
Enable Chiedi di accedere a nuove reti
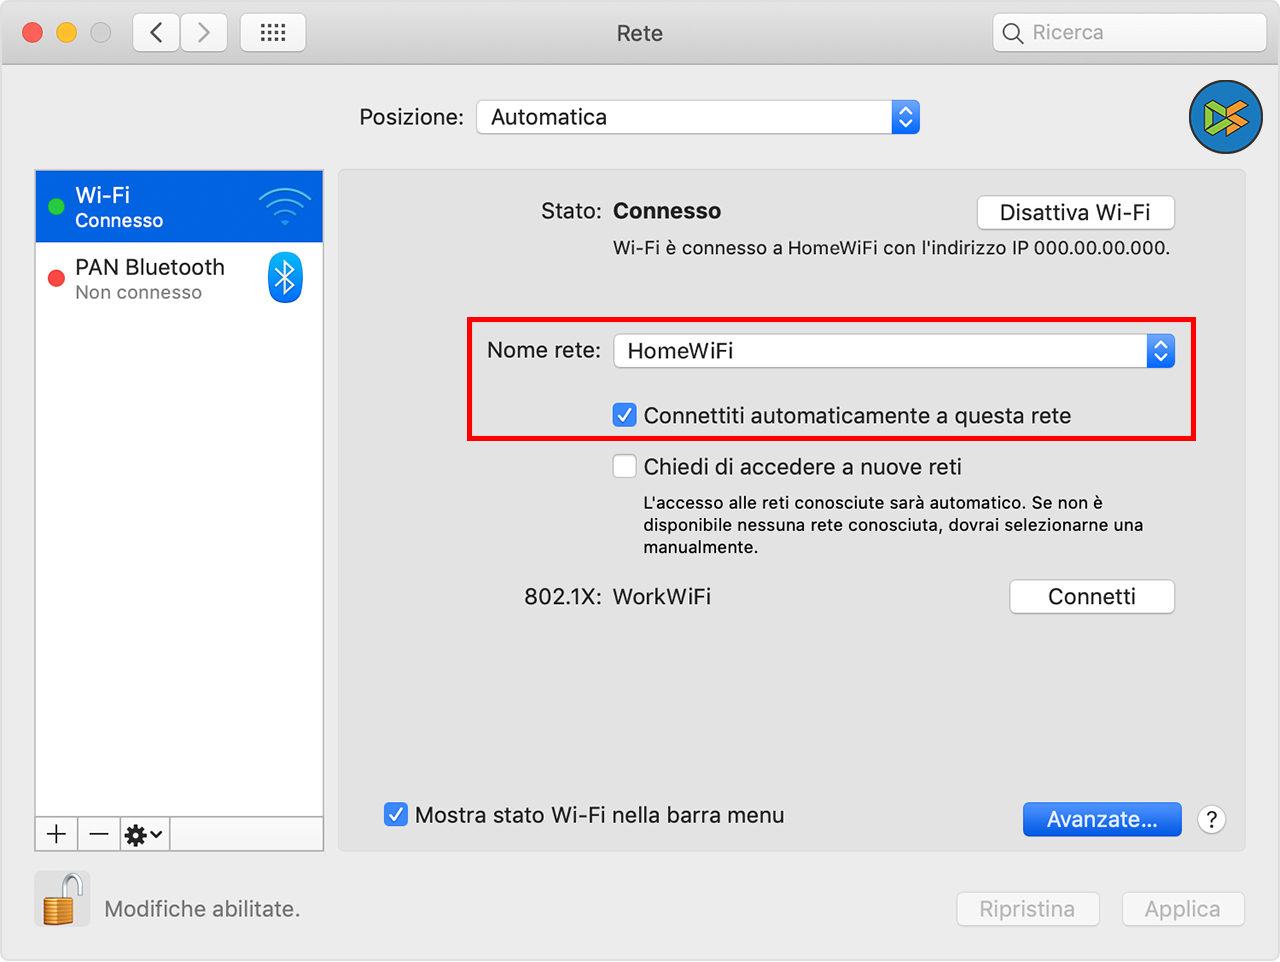point(625,466)
